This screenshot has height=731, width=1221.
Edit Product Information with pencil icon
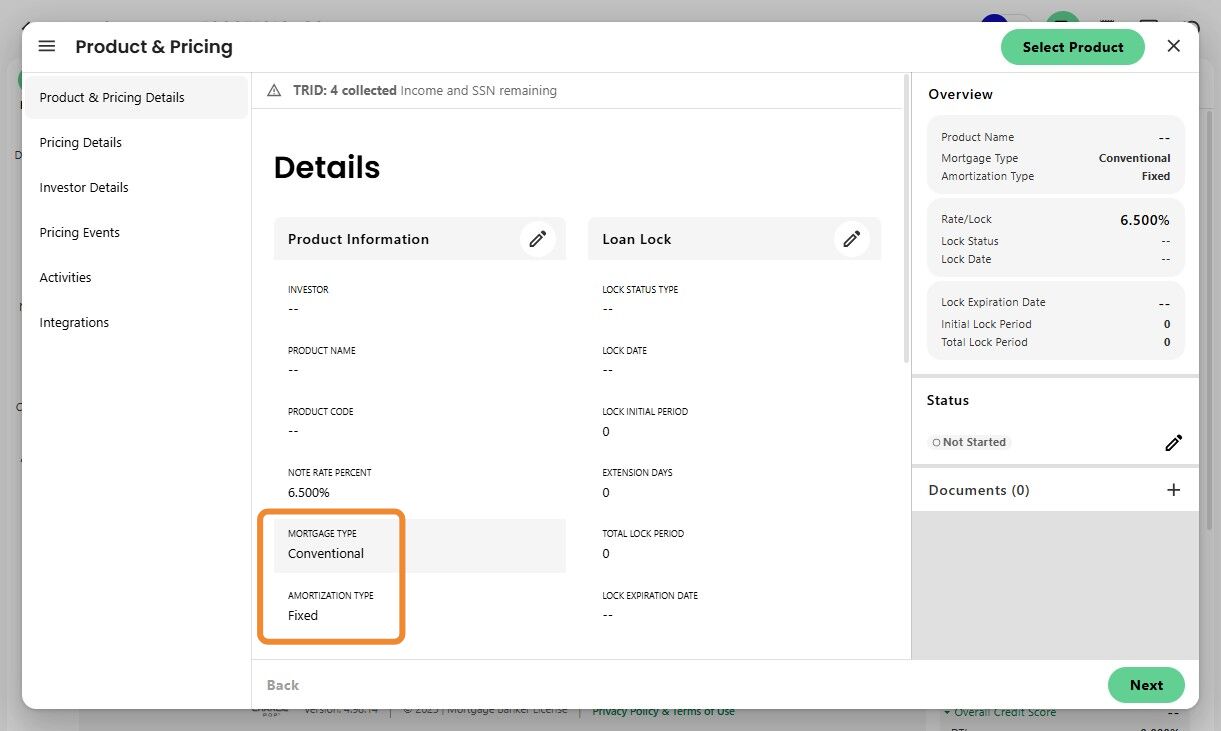coord(538,239)
